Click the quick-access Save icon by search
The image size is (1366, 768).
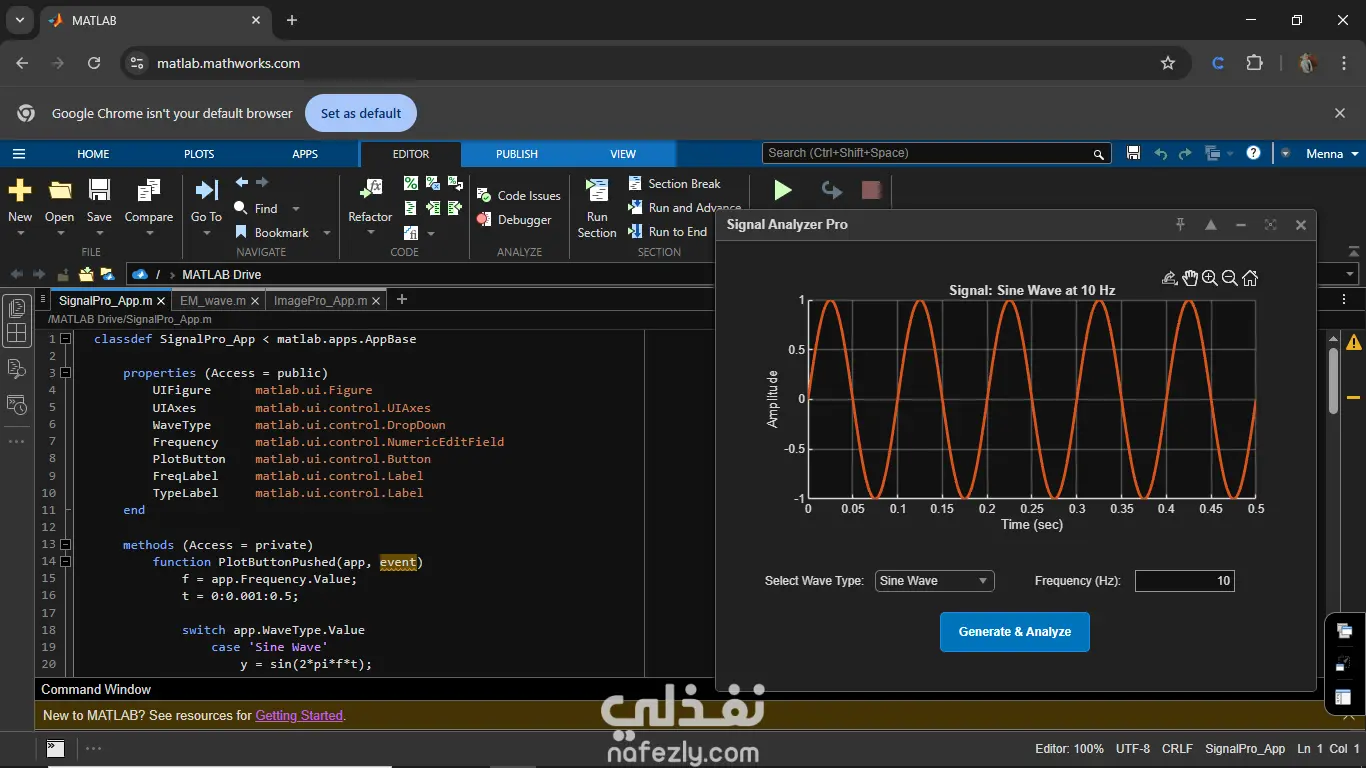1133,153
